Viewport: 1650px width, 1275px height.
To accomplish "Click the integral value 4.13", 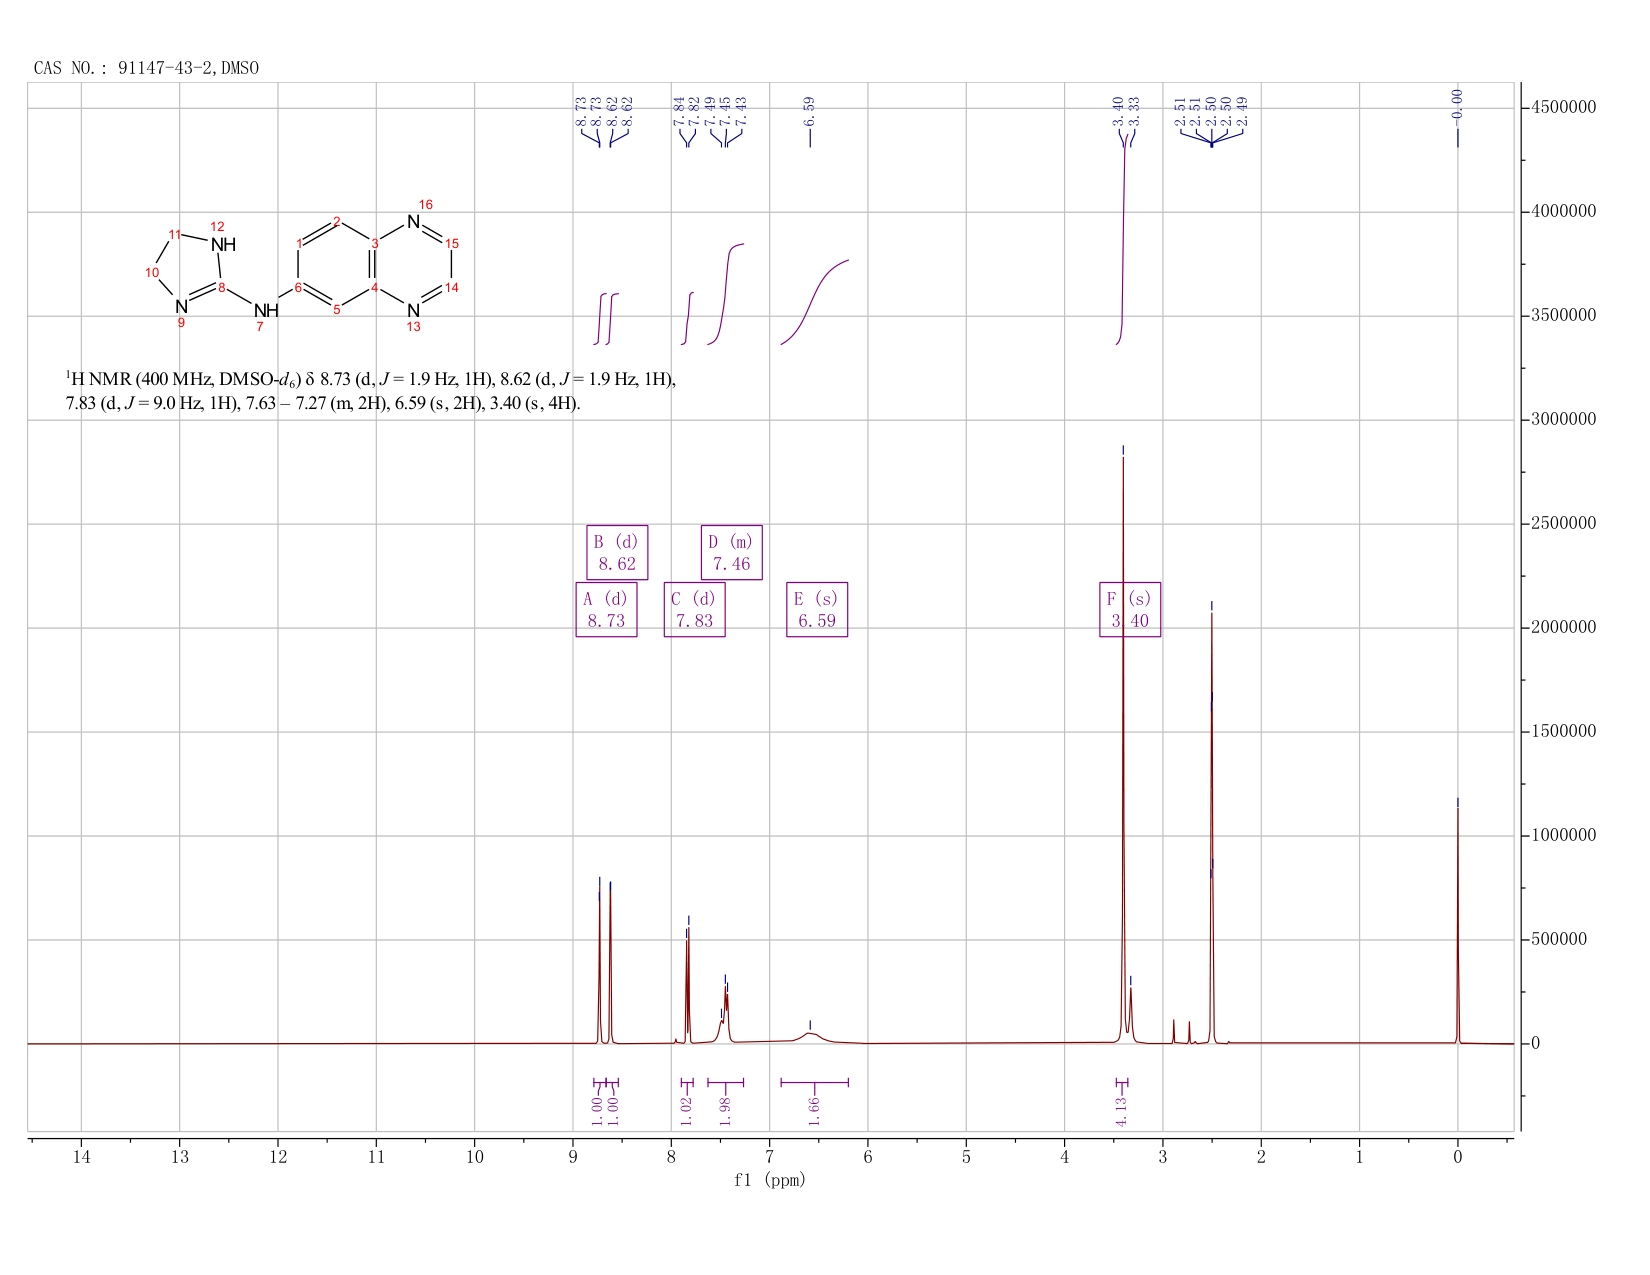I will click(x=1121, y=1110).
